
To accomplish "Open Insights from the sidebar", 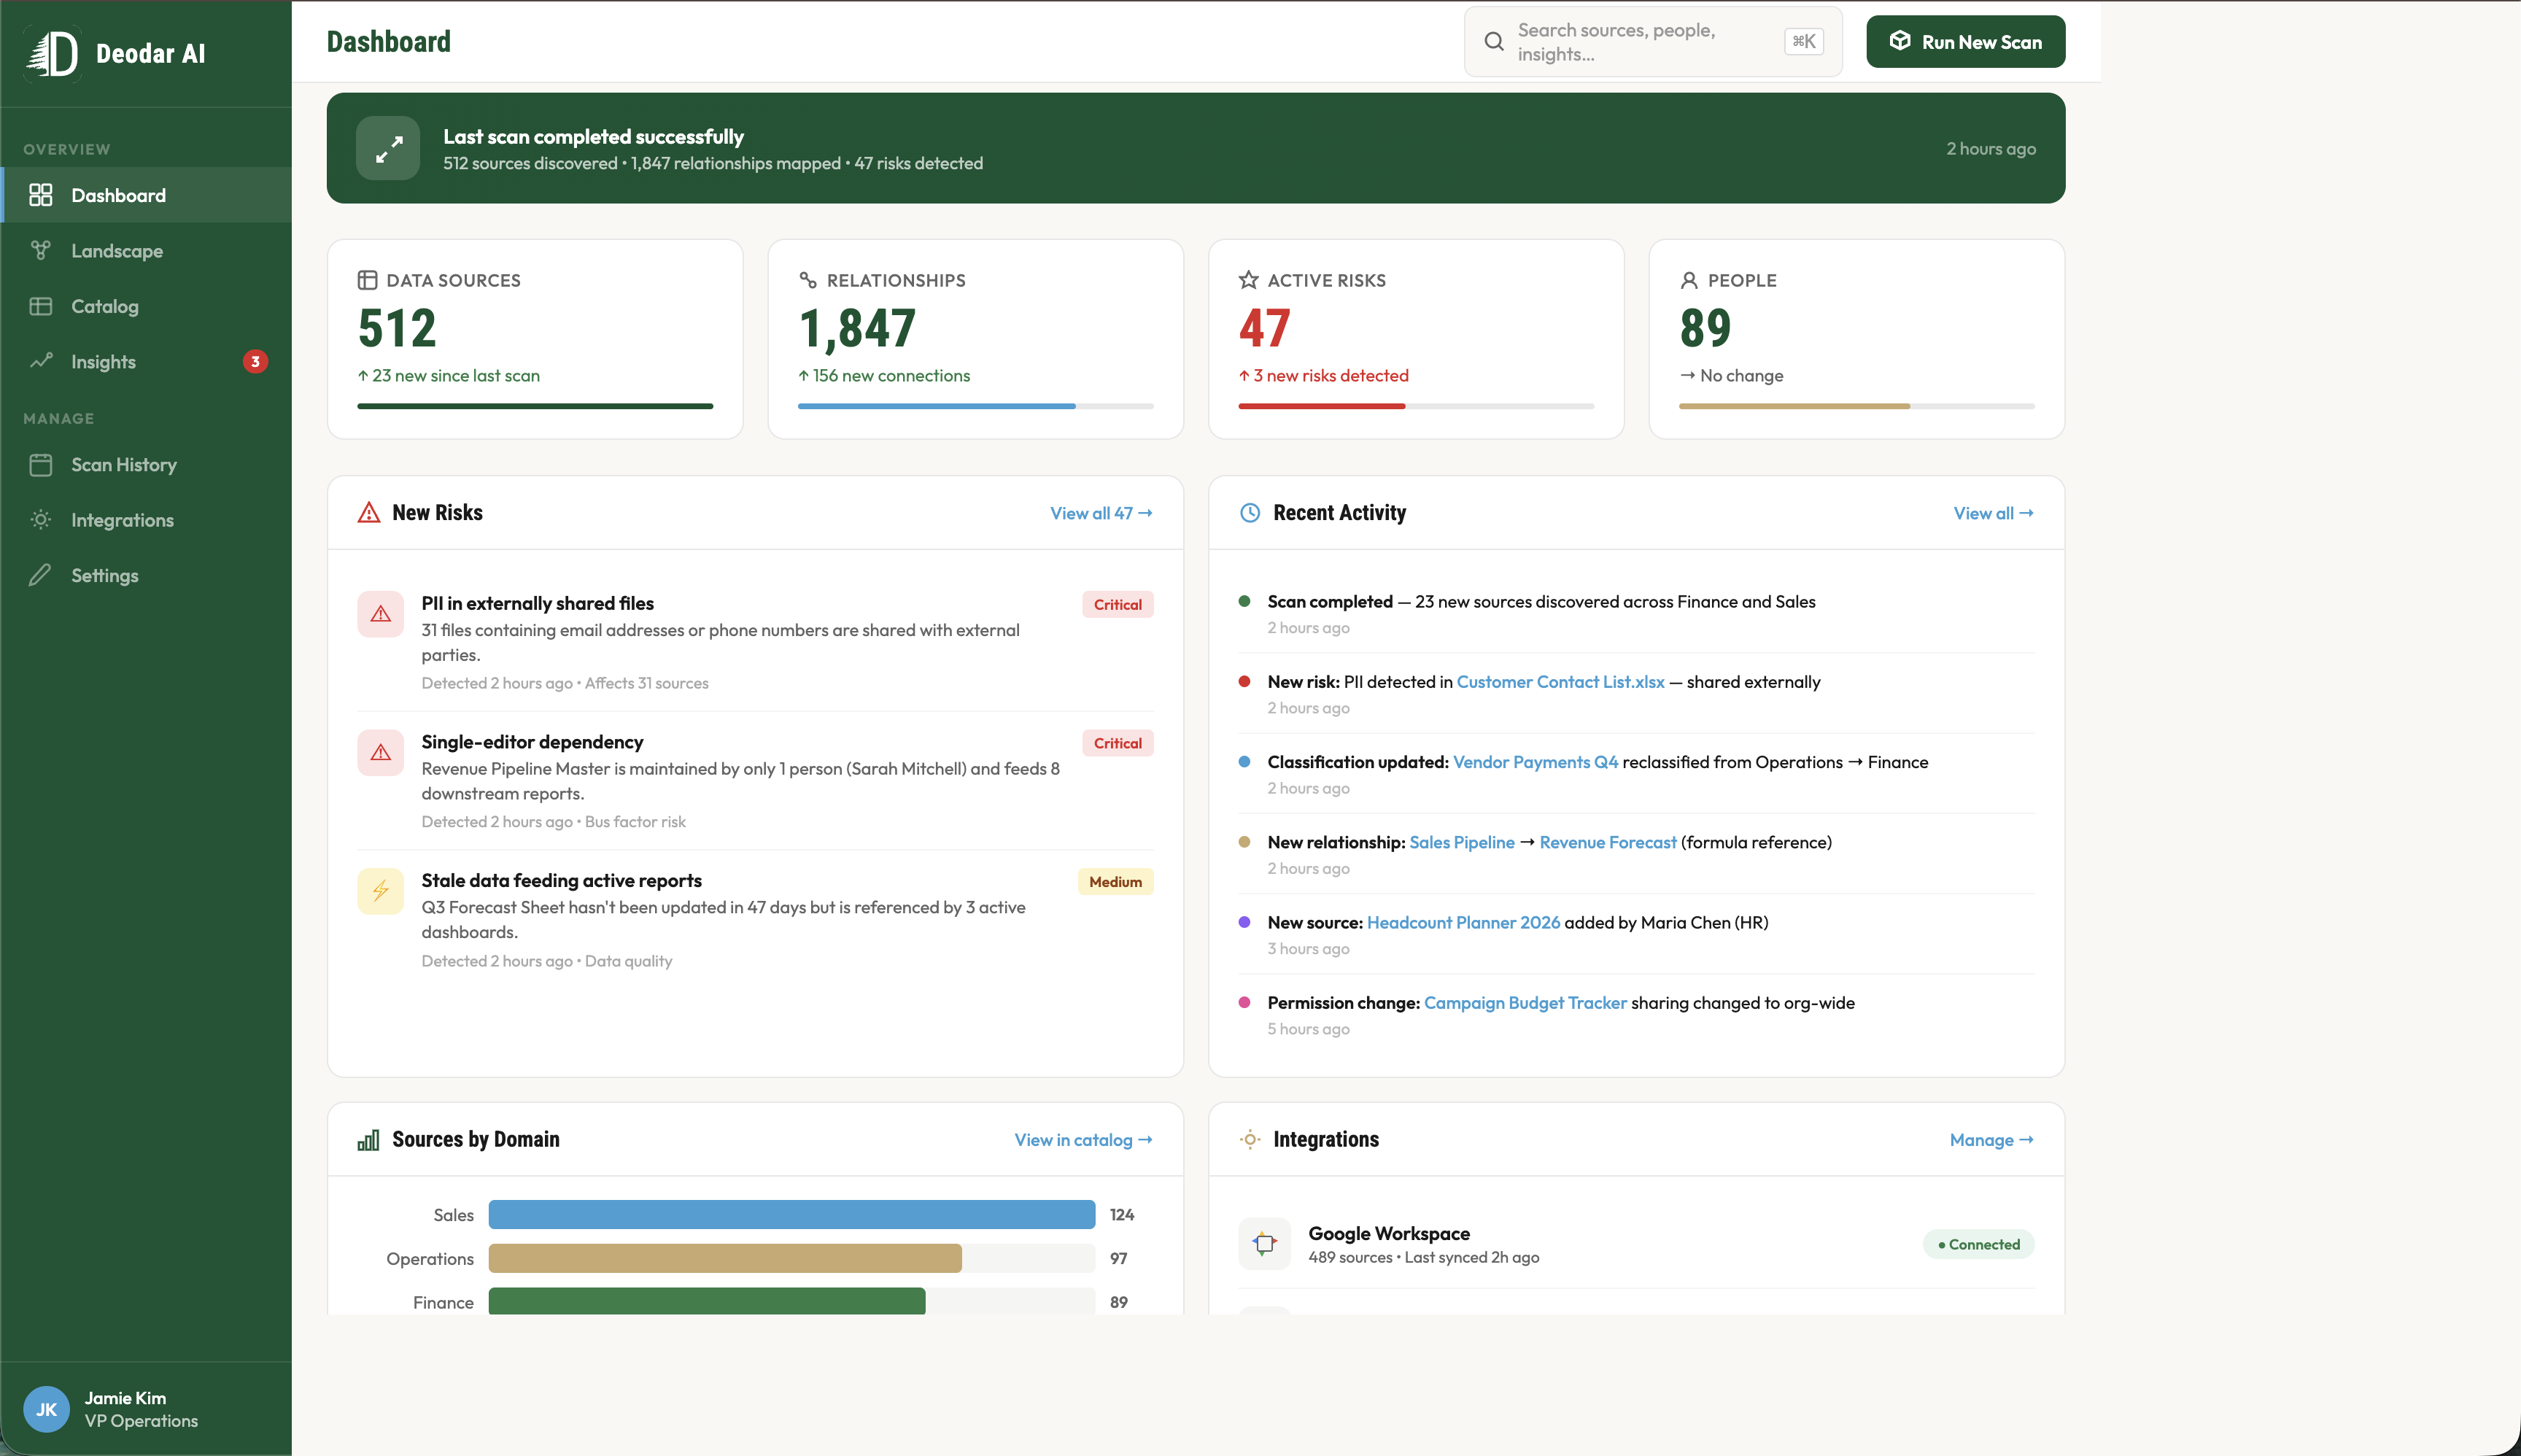I will click(x=103, y=361).
